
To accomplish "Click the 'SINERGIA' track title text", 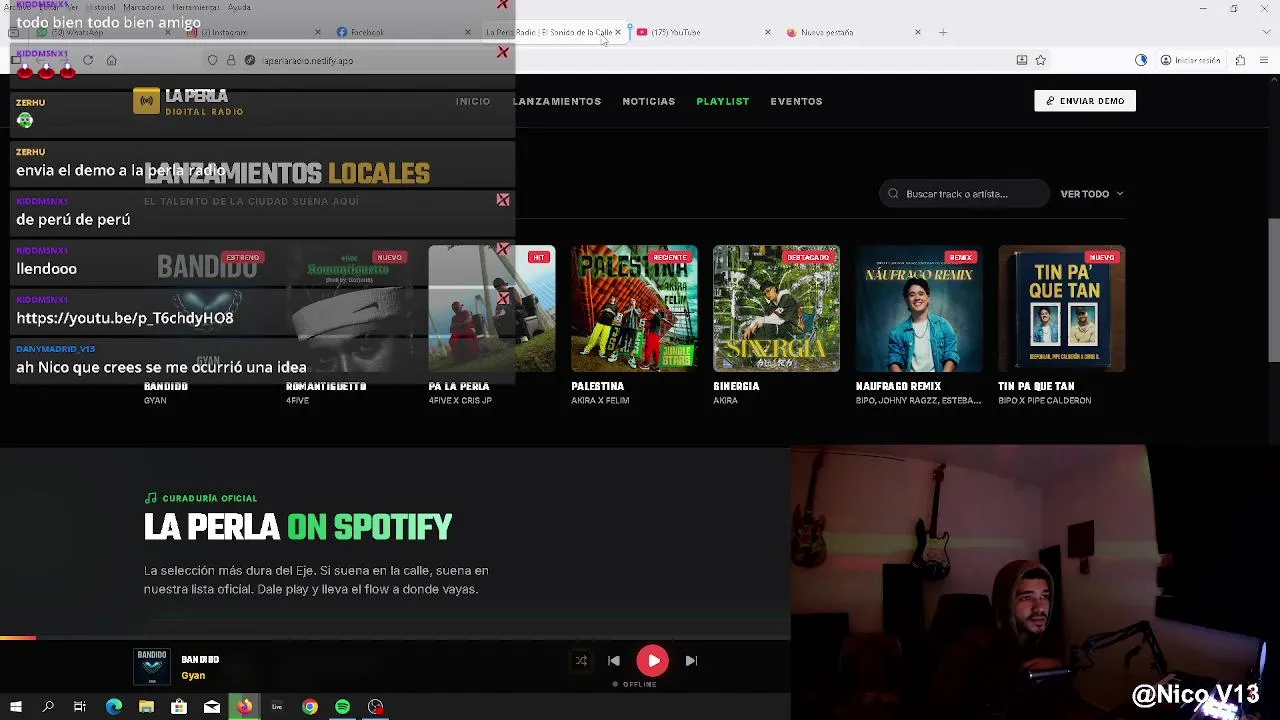I will 737,386.
